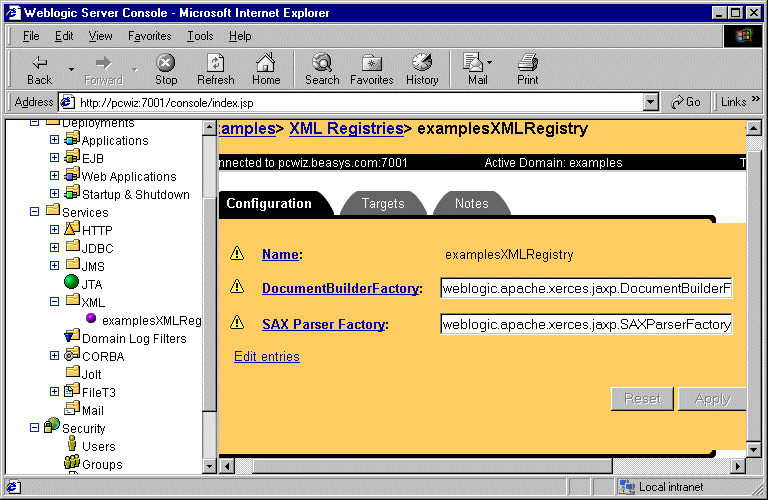The width and height of the screenshot is (768, 500).
Task: Select Services label in the tree
Action: click(85, 213)
